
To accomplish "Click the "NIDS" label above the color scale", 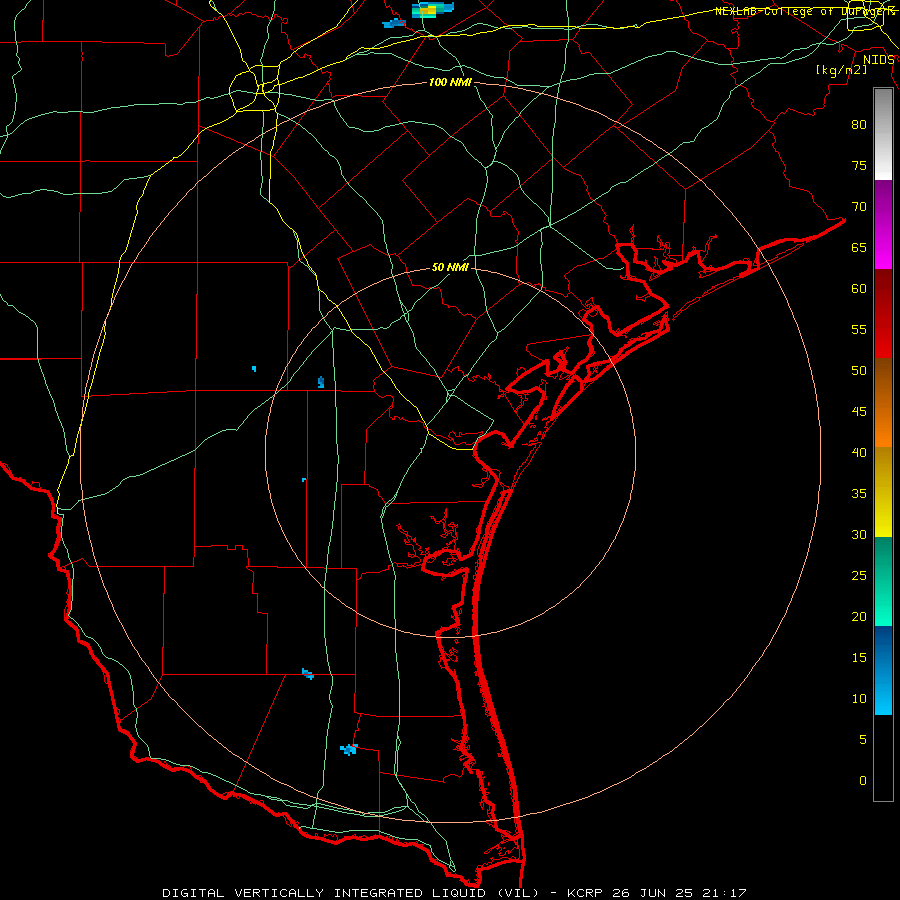I will pos(879,60).
